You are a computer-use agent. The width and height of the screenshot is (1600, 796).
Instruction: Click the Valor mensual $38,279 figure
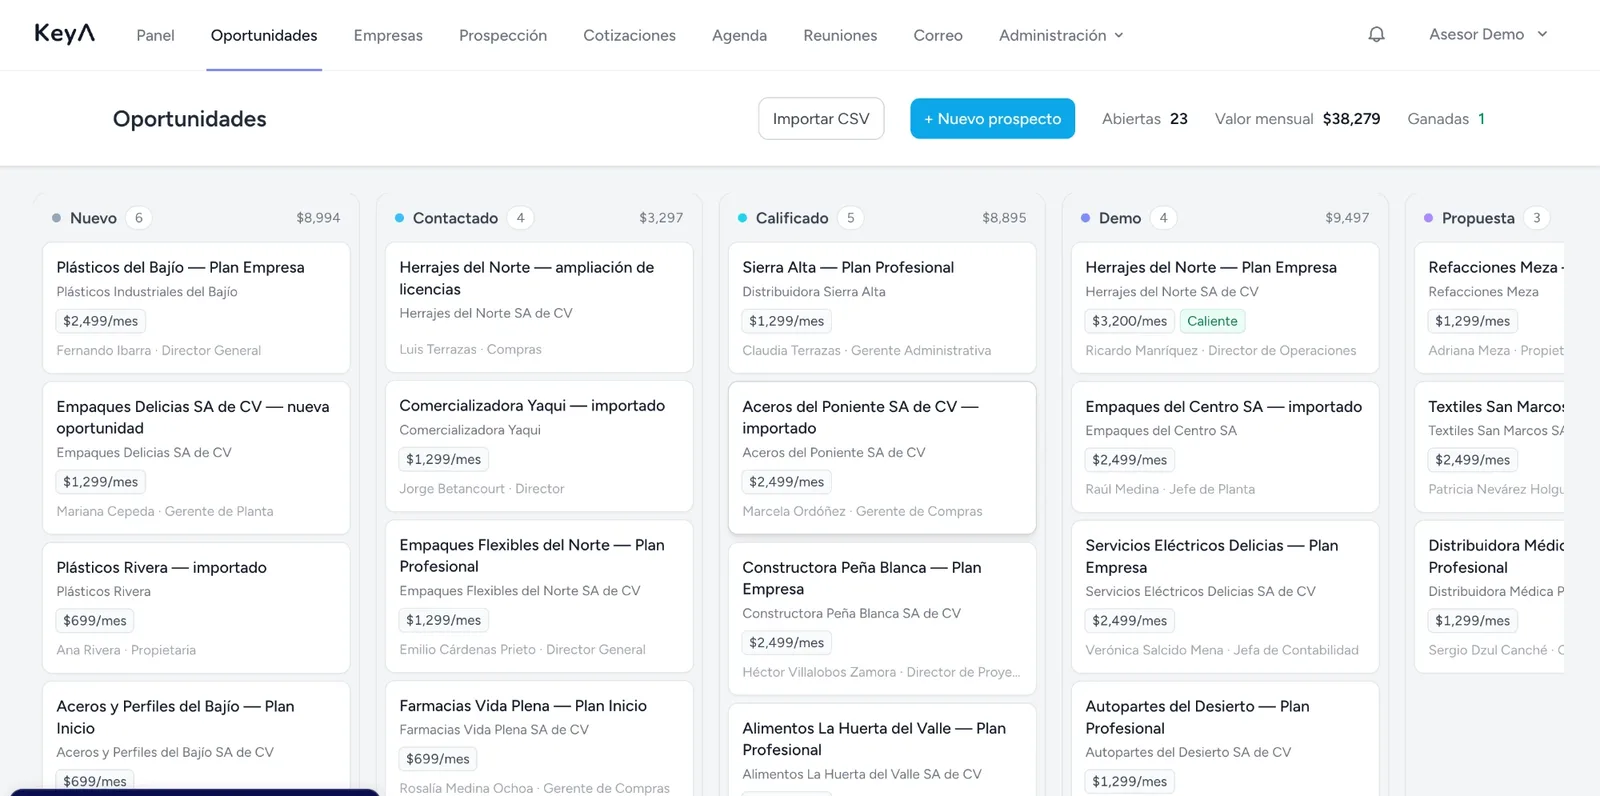pyautogui.click(x=1297, y=118)
